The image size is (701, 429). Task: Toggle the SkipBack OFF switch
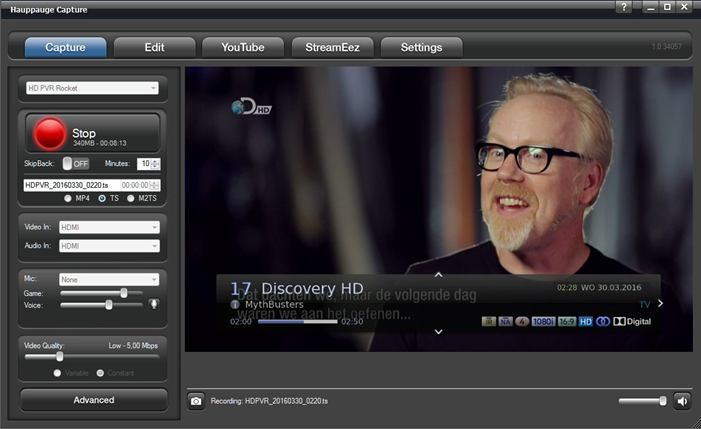pos(76,164)
